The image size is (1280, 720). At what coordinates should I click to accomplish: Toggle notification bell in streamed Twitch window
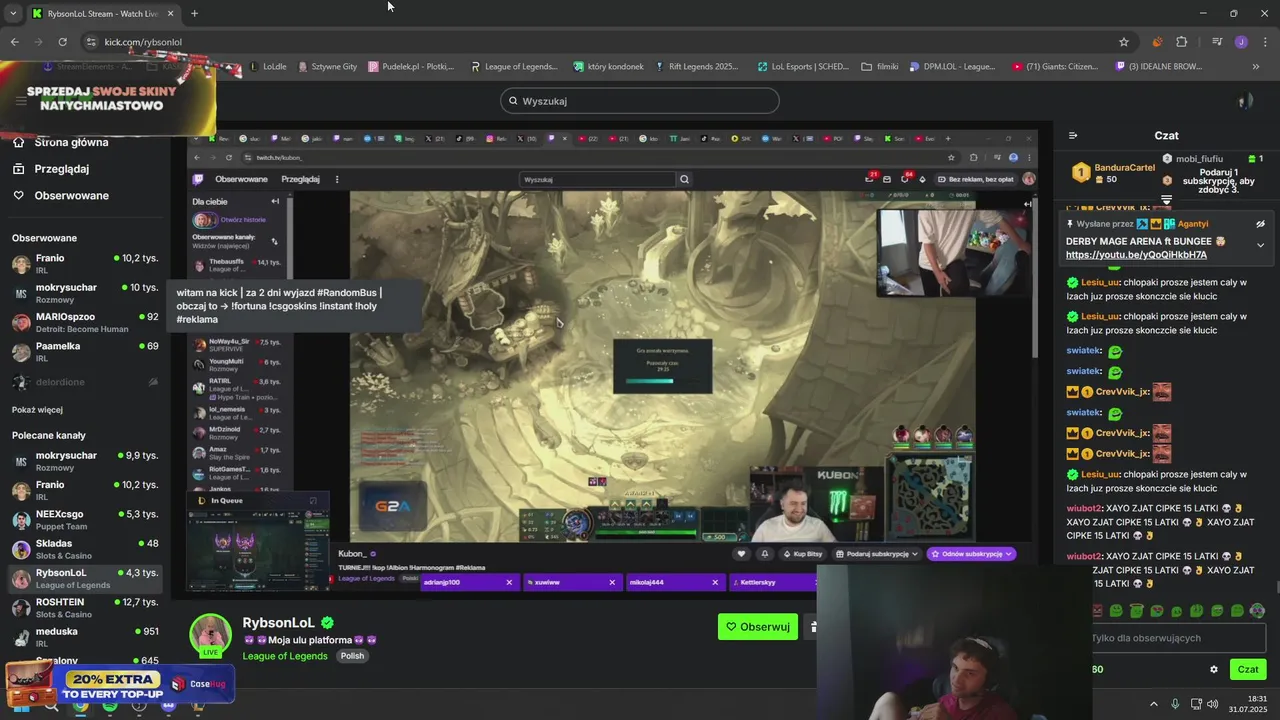click(765, 554)
